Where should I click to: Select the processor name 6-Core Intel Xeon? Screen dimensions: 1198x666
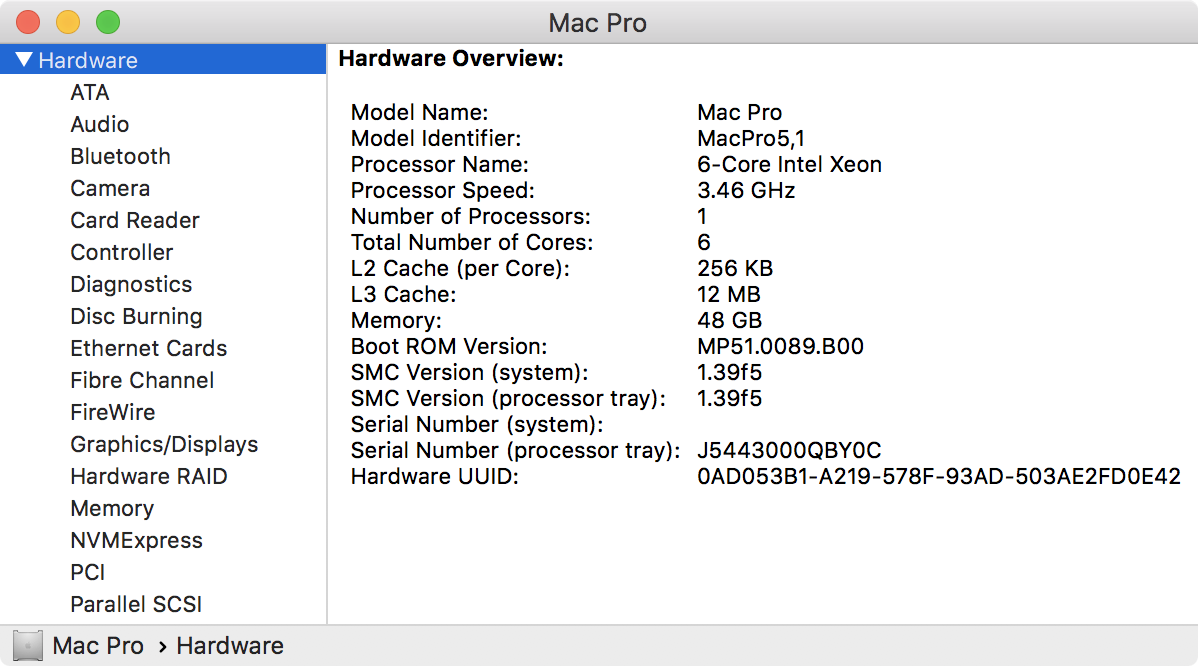click(789, 165)
